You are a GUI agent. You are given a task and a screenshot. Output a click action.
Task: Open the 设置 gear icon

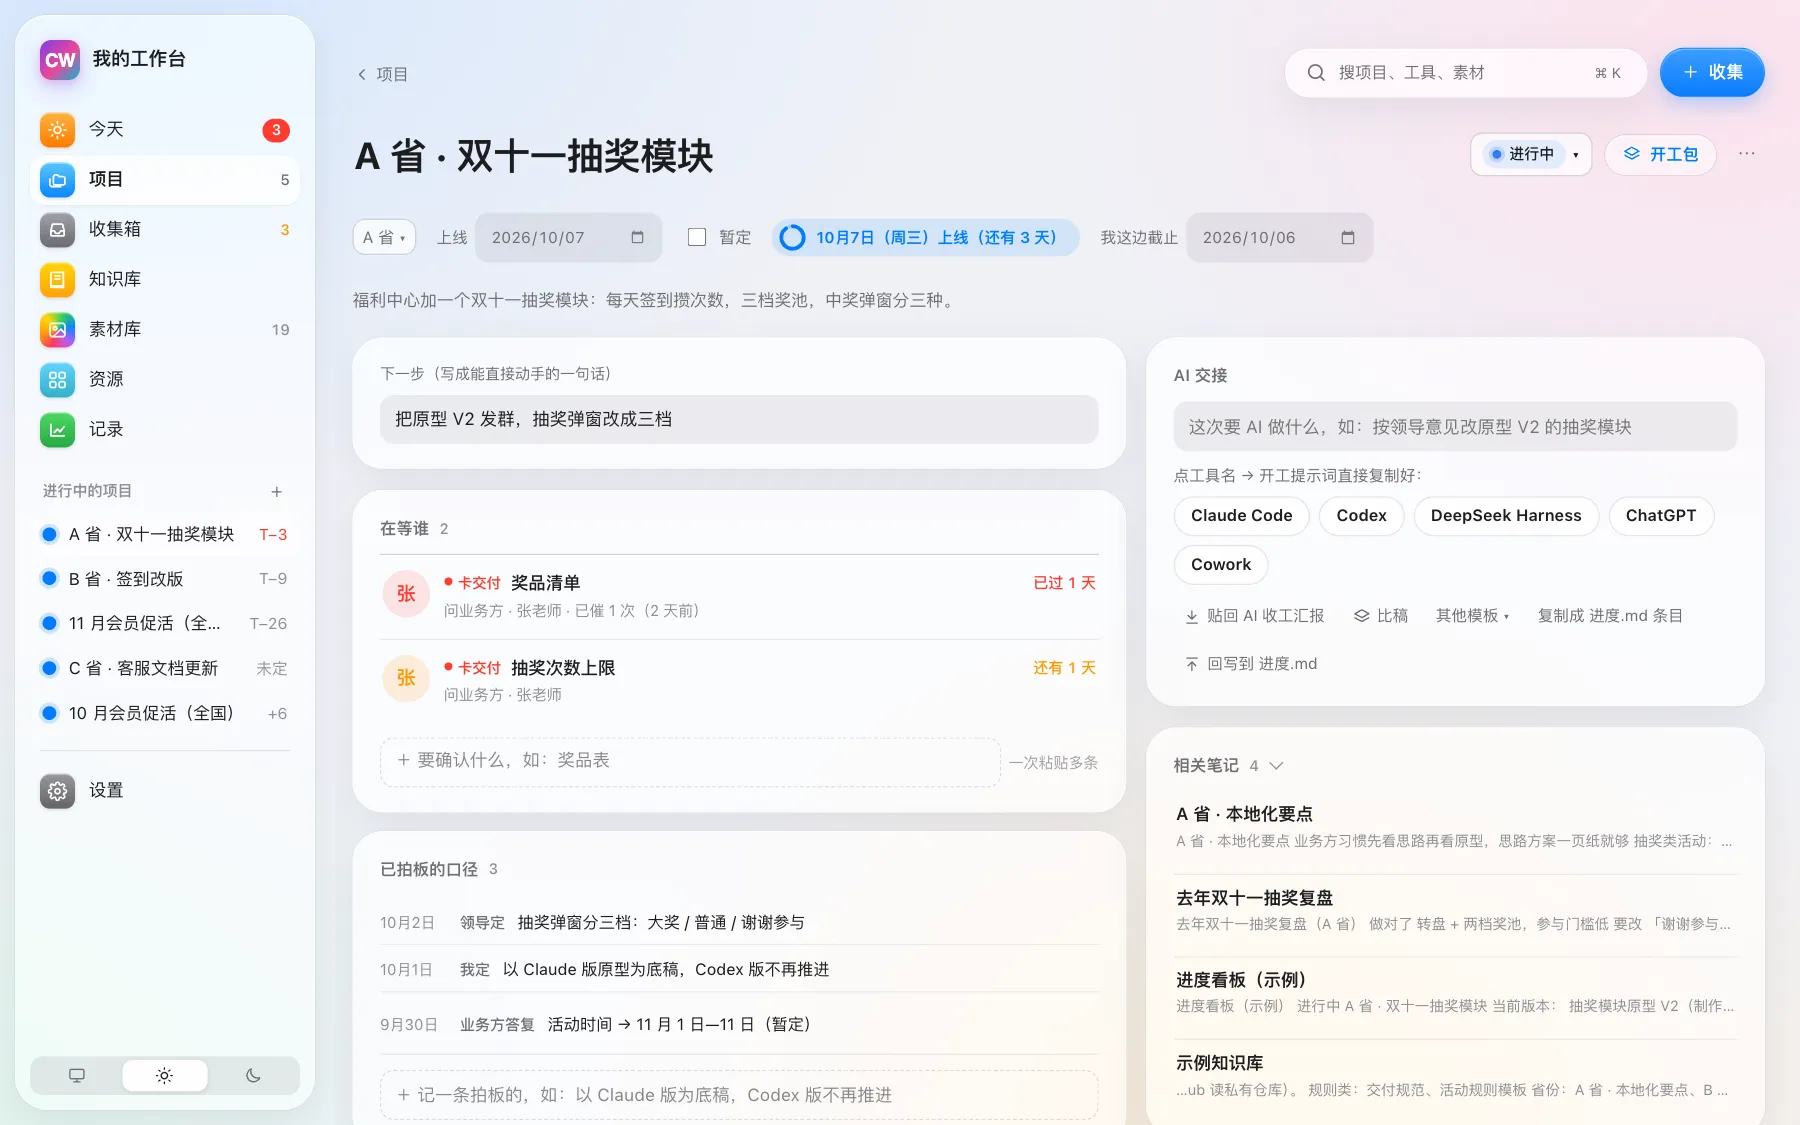tap(57, 790)
